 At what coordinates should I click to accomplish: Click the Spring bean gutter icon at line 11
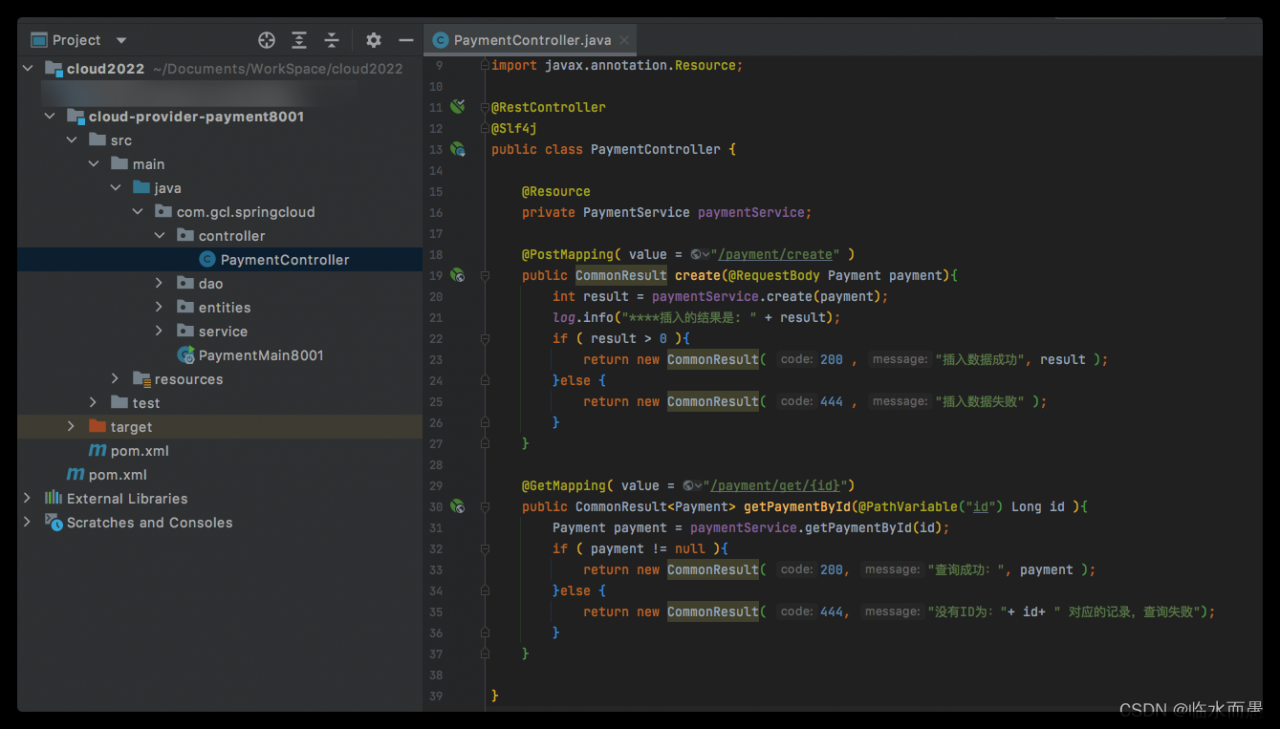(458, 106)
